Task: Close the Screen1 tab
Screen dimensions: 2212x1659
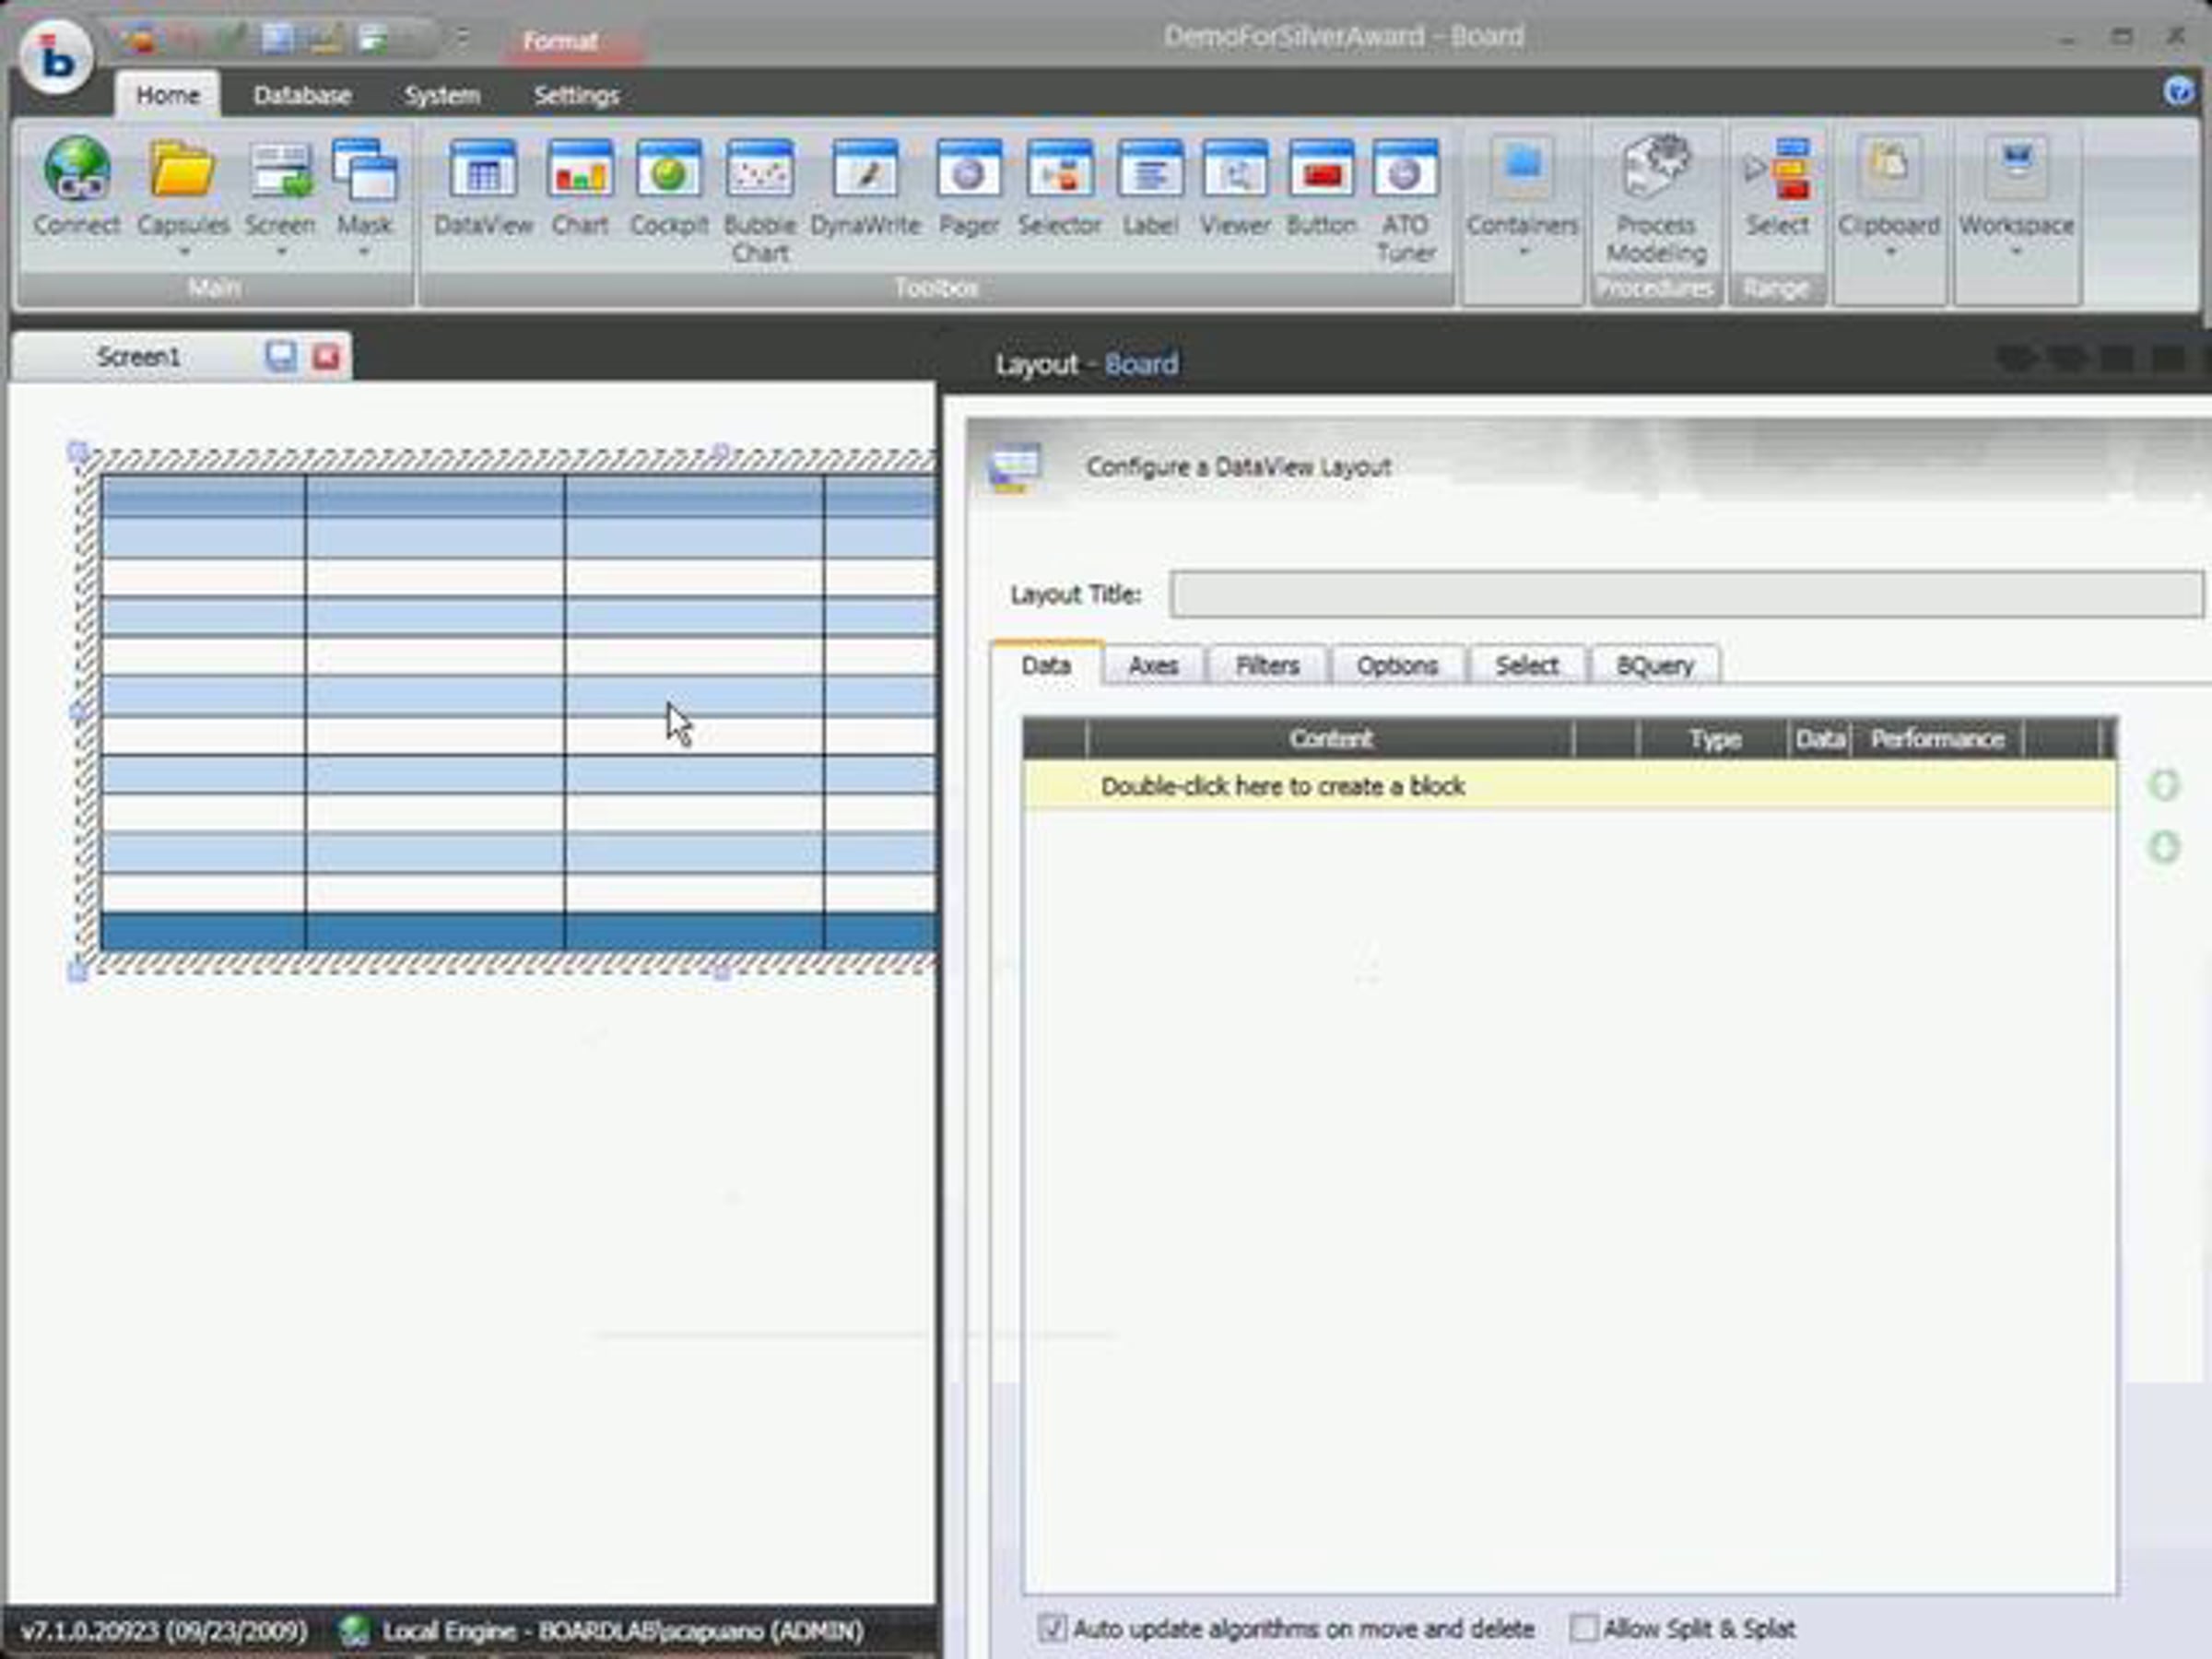Action: (327, 357)
